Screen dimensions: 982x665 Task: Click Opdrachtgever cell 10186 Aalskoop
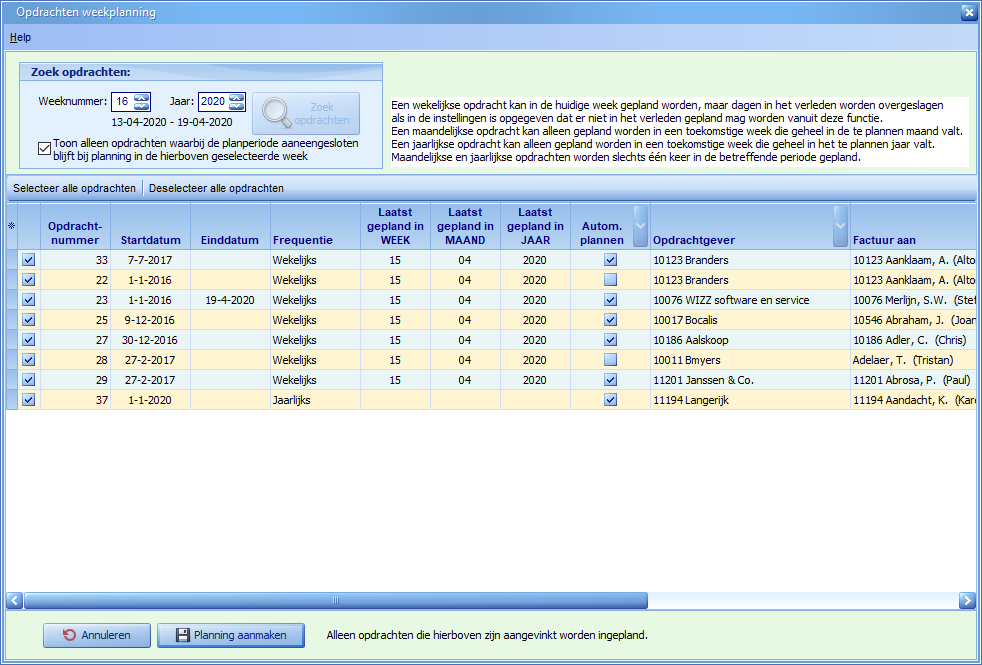(x=750, y=340)
